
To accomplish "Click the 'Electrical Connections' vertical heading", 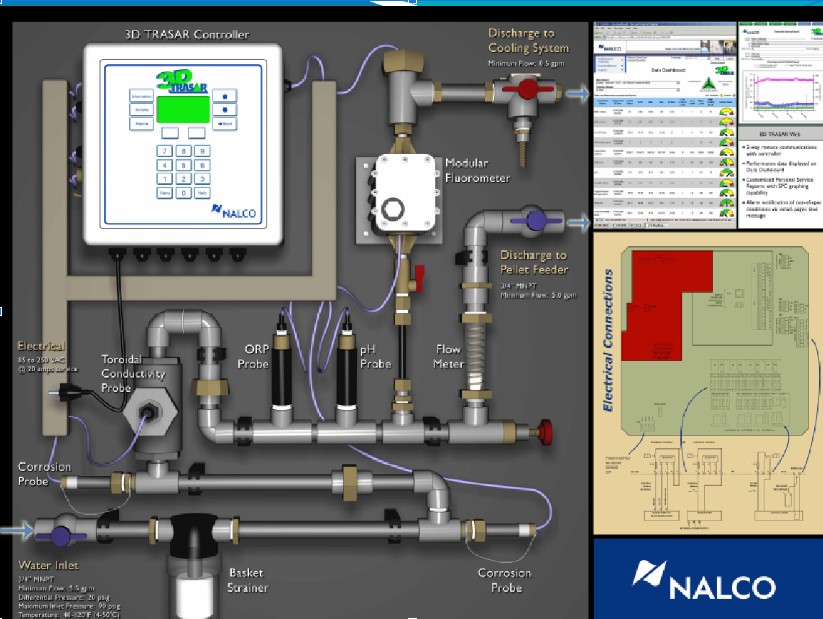I will tap(609, 340).
